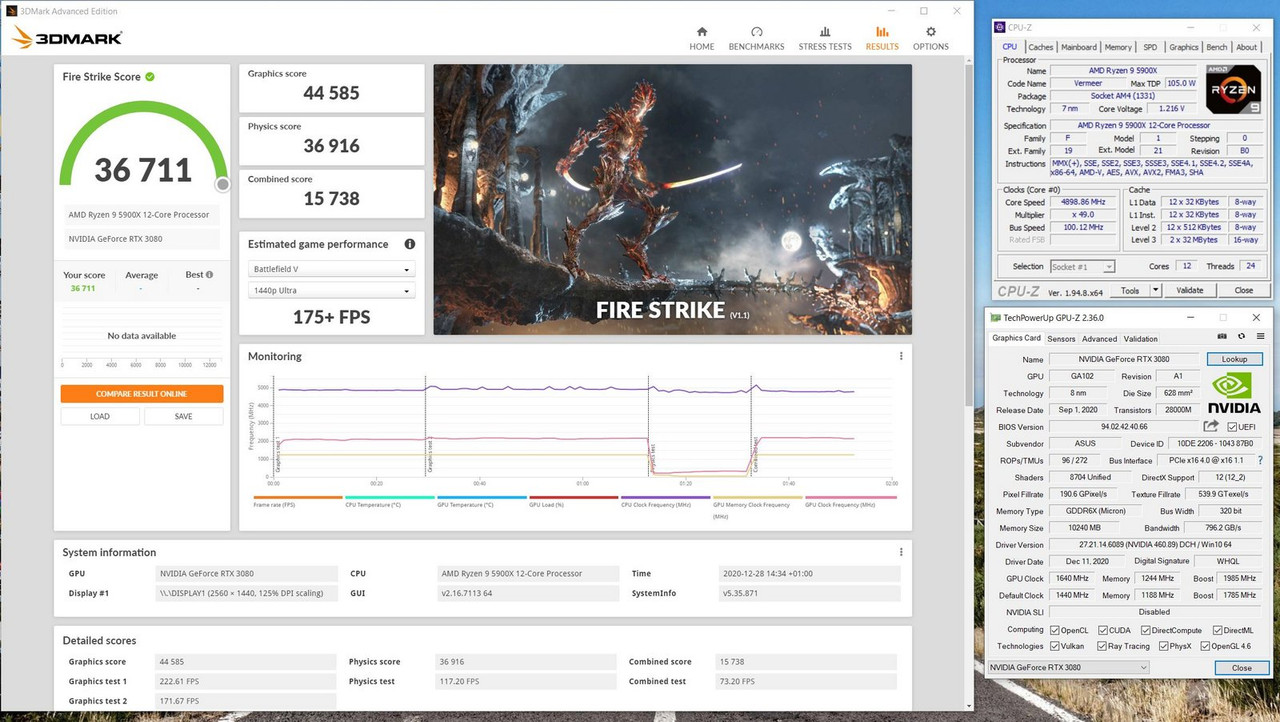Click the NVIDIA logo in GPU-Z
This screenshot has width=1280, height=722.
point(1234,393)
